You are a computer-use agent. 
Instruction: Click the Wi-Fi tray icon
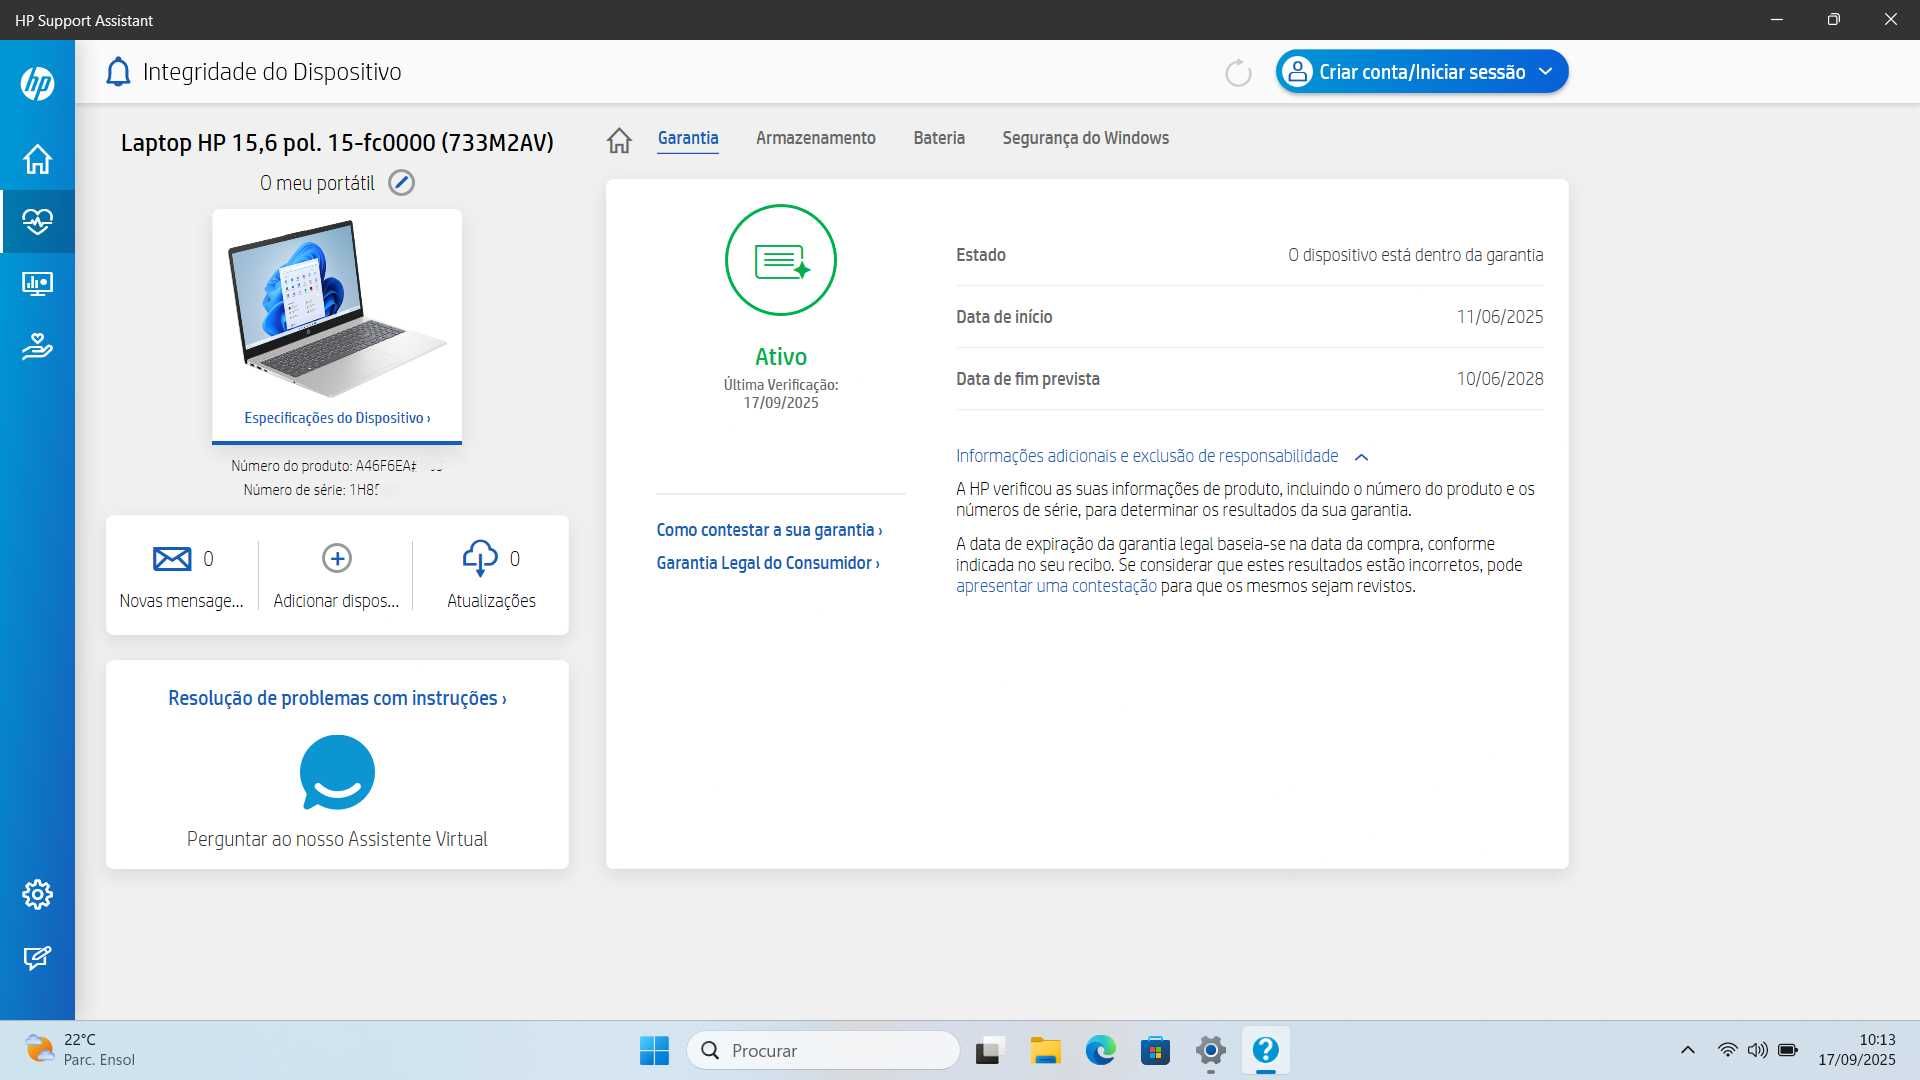point(1727,1050)
